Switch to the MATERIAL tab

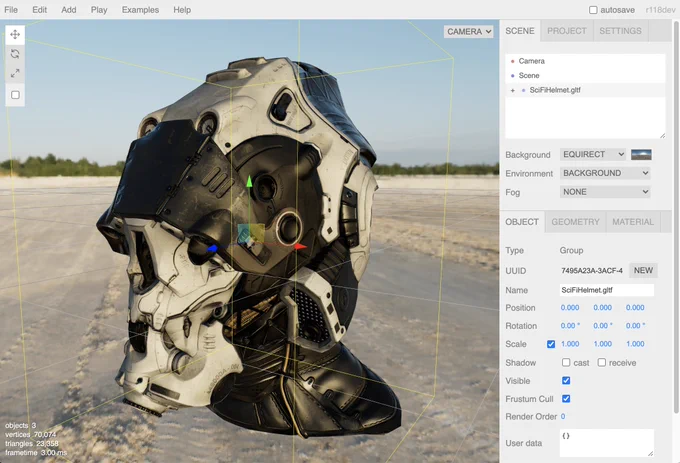633,222
